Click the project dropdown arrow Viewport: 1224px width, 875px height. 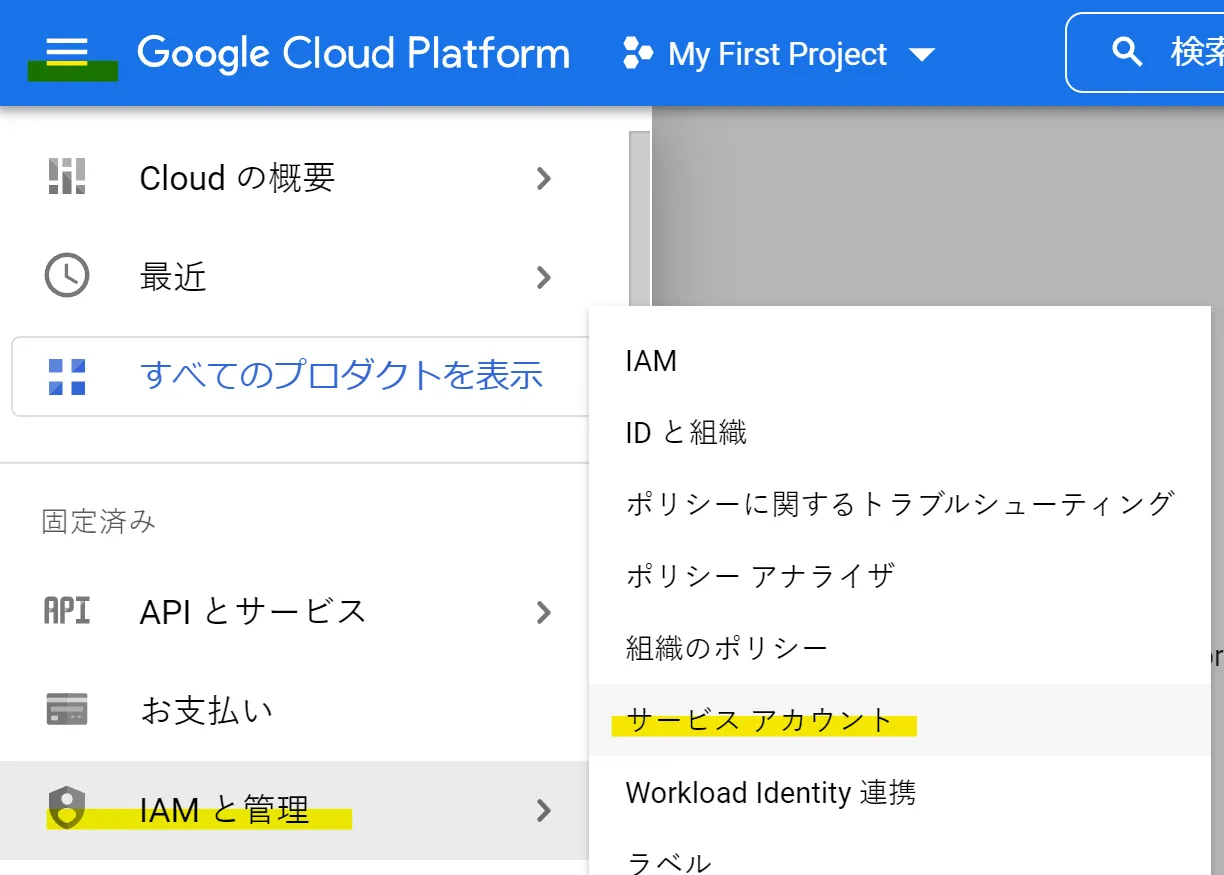click(920, 54)
